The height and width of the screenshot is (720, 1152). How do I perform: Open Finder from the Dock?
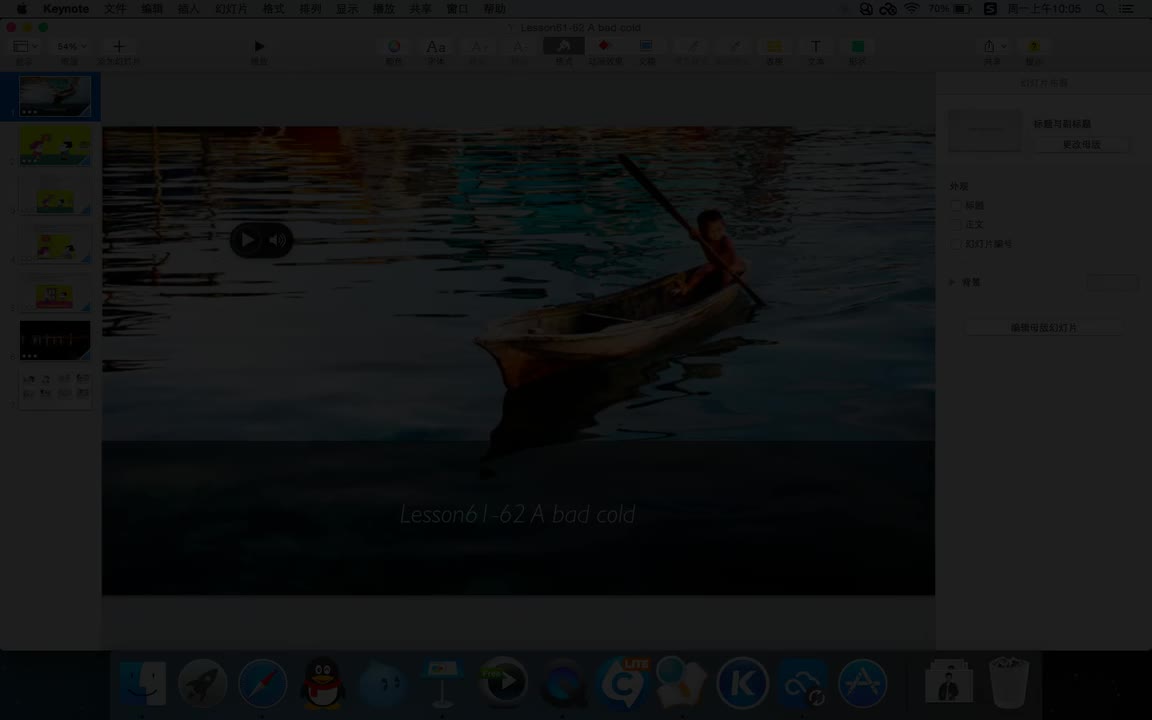(143, 683)
